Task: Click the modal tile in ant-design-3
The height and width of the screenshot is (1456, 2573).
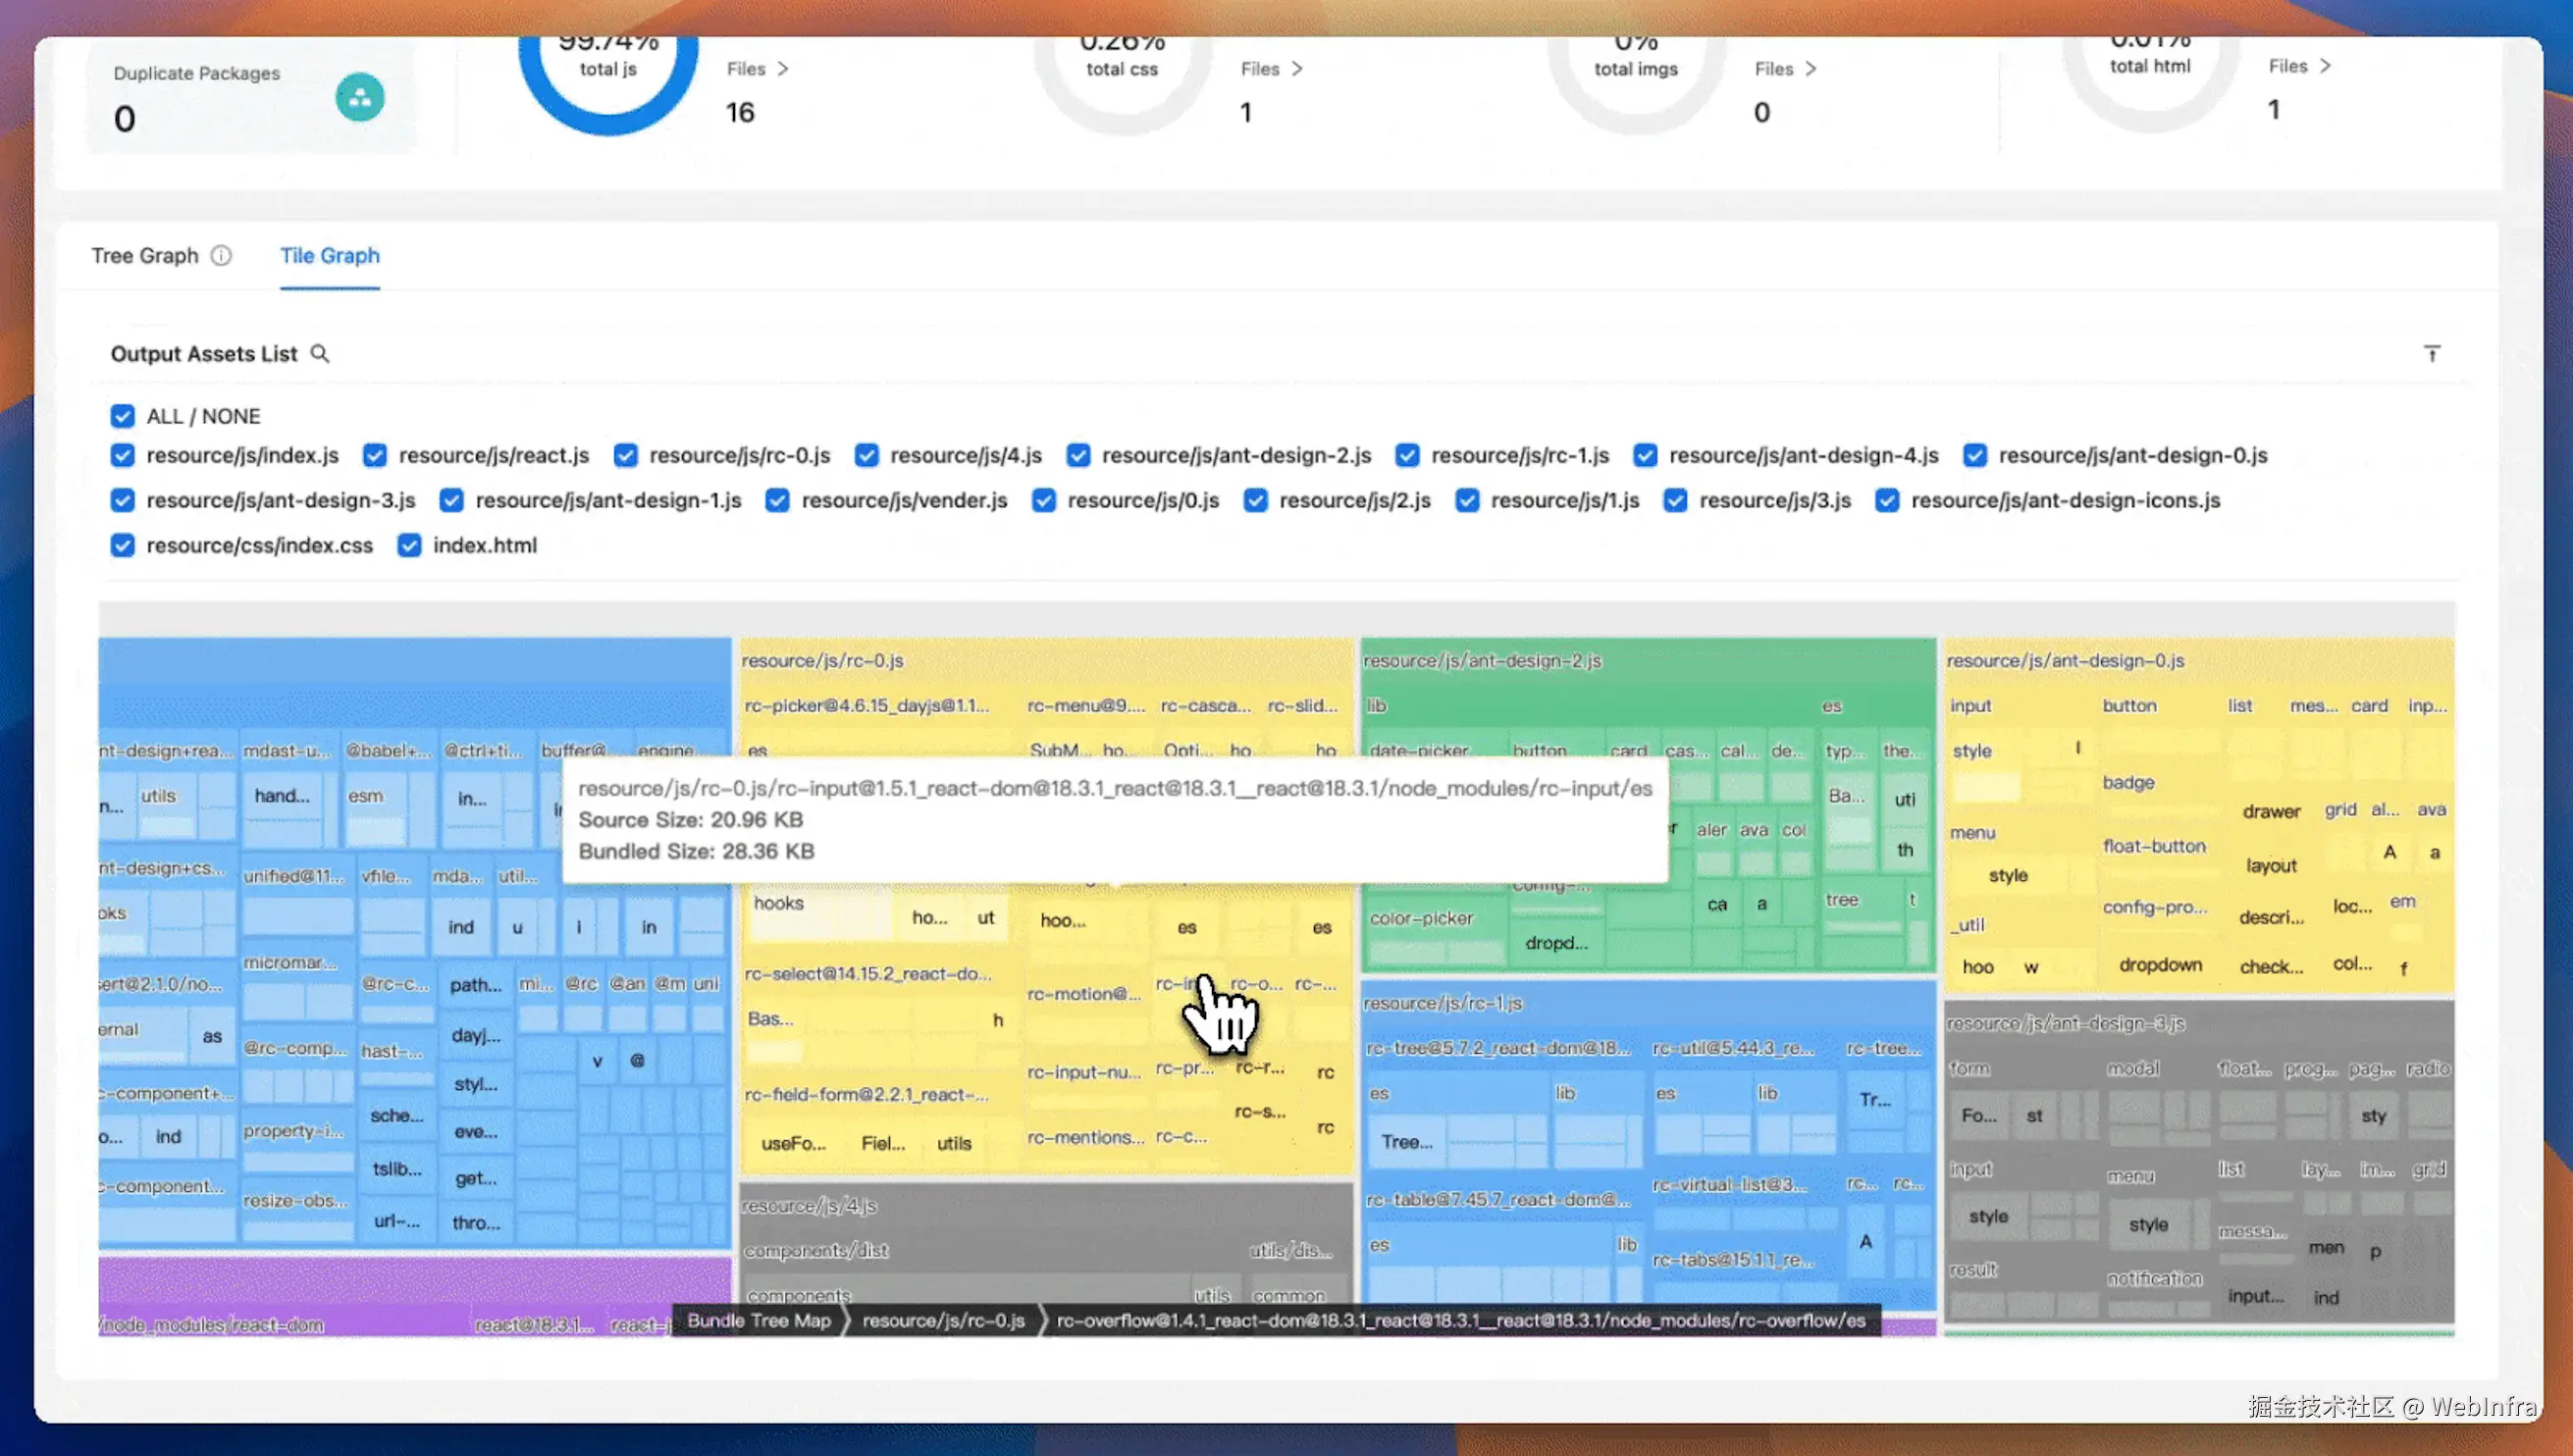Action: click(2133, 1068)
